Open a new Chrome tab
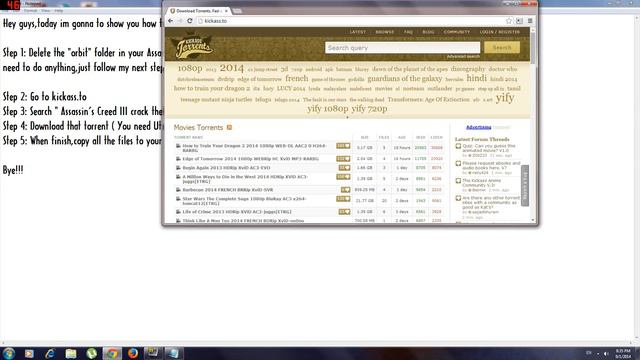This screenshot has height=360, width=640. tap(237, 11)
